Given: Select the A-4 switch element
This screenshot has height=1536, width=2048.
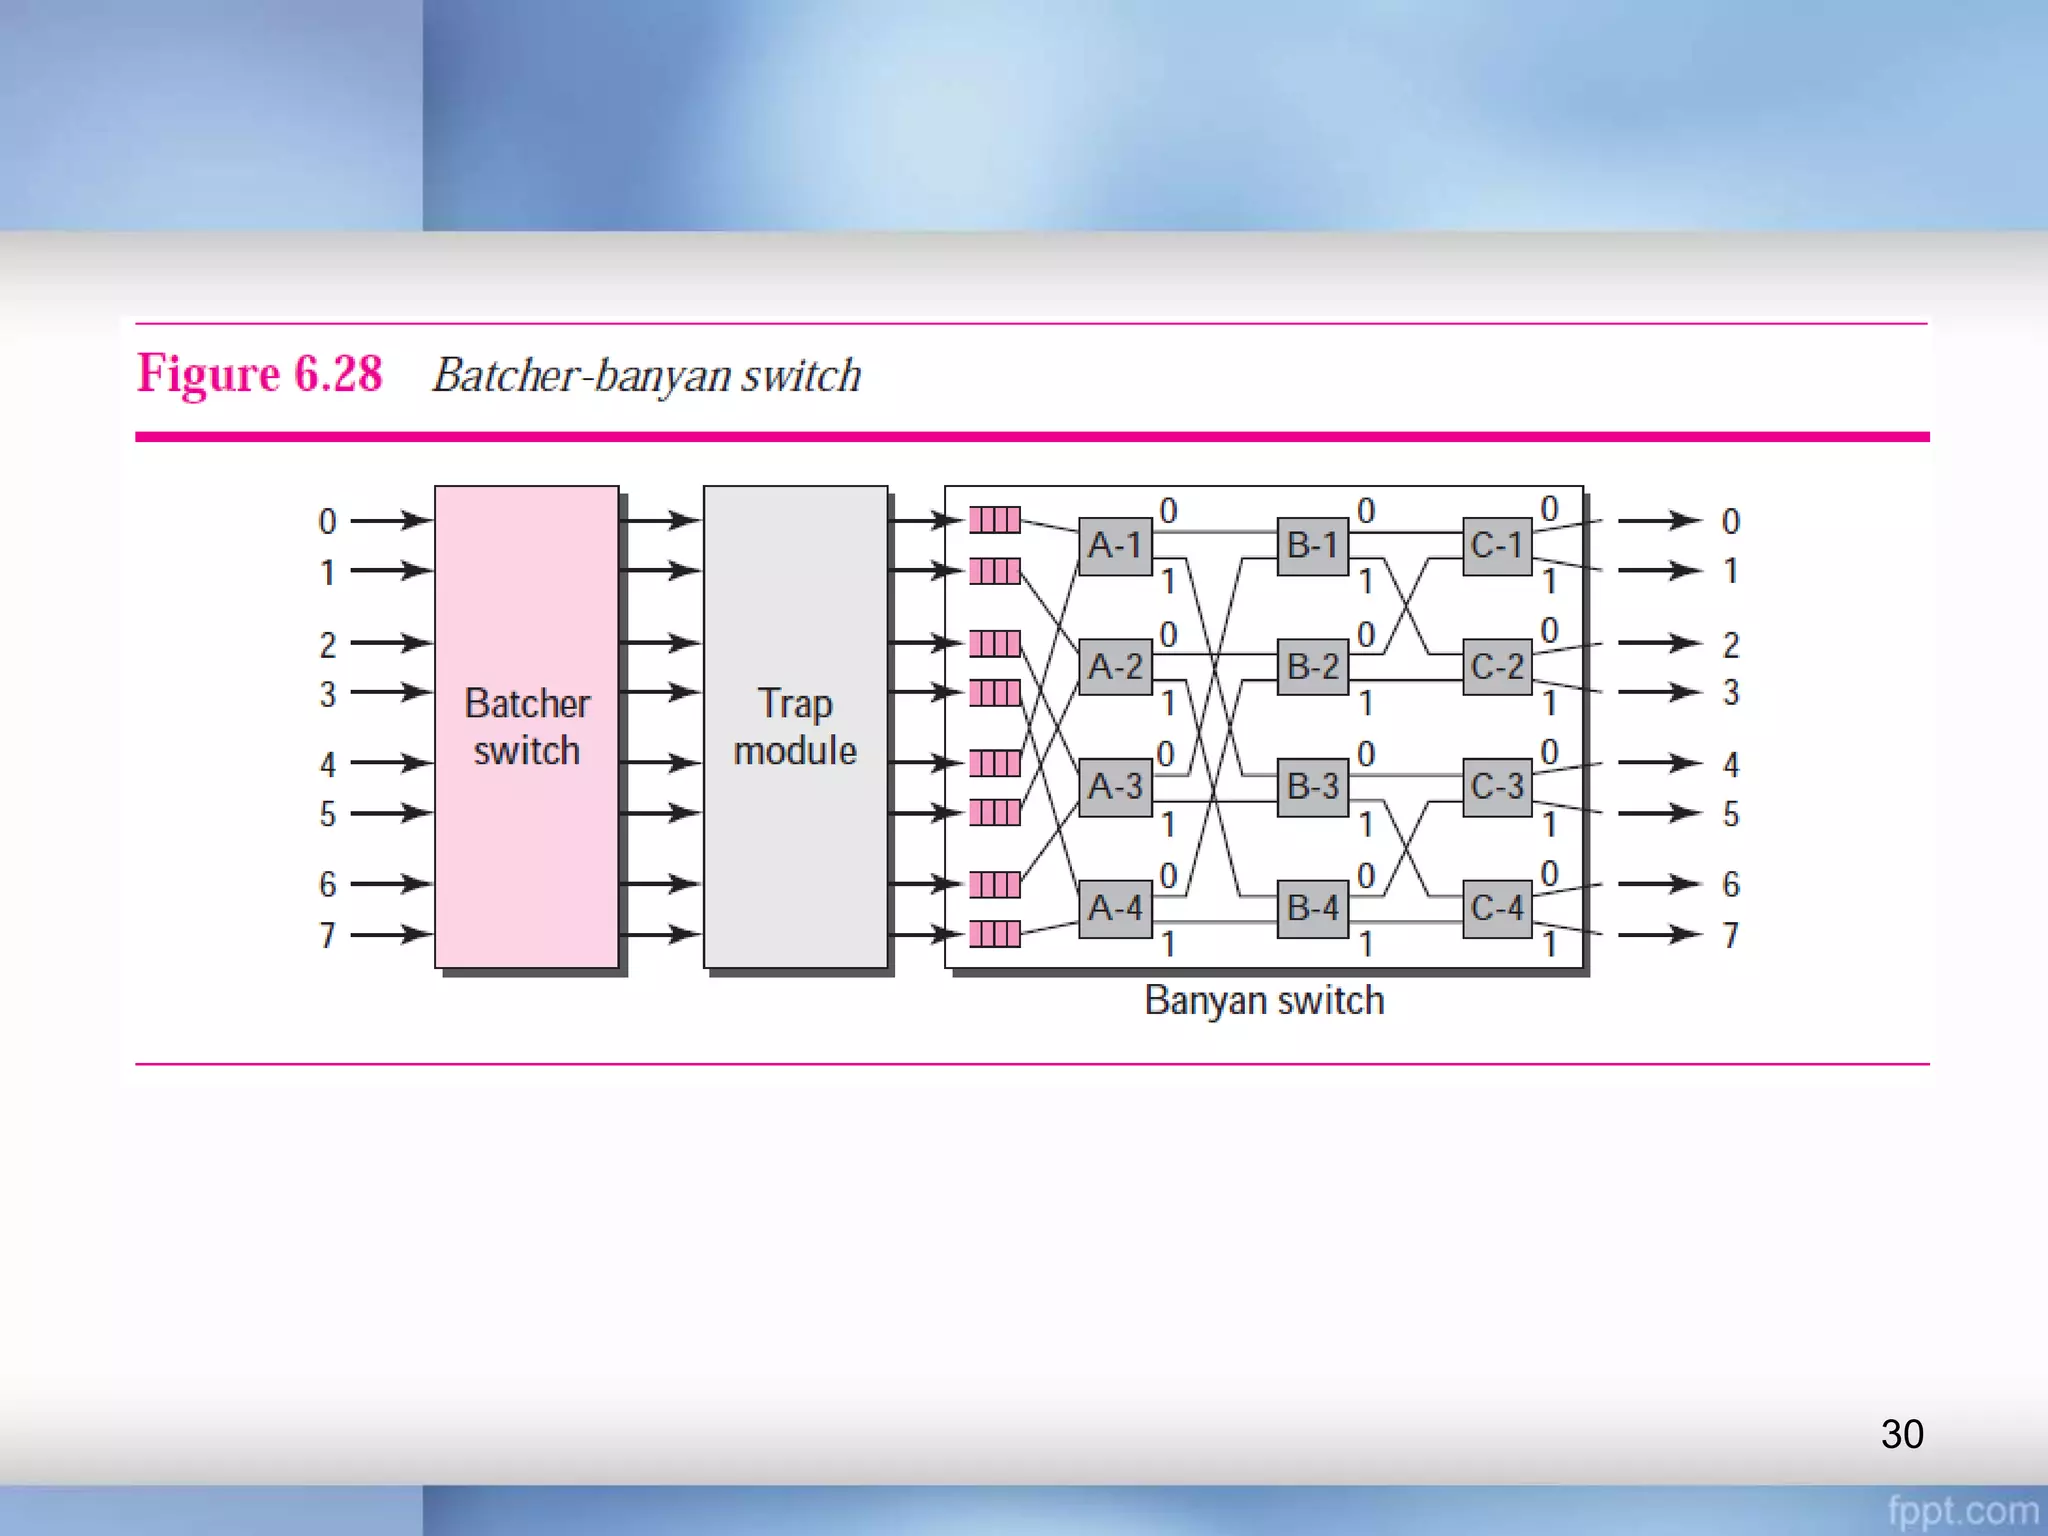Looking at the screenshot, I should pos(1115,908).
